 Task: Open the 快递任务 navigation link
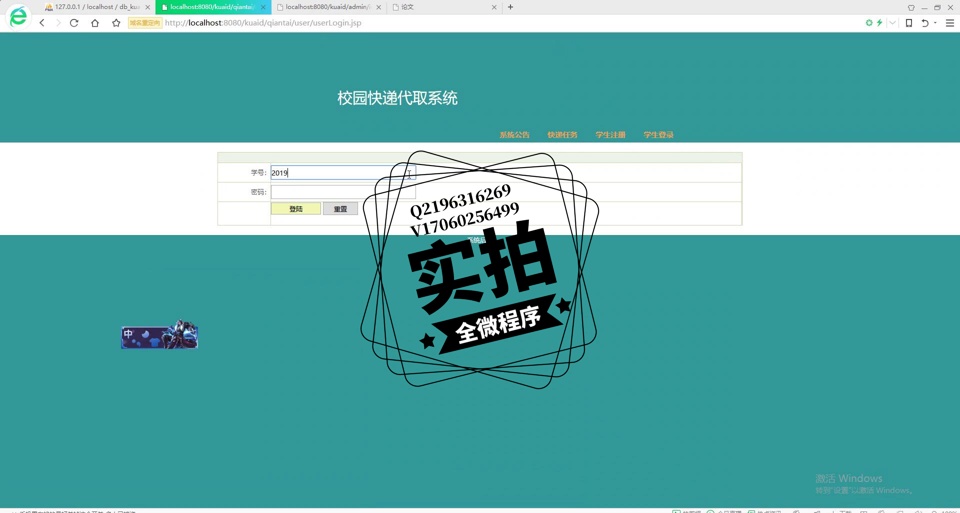pos(562,135)
